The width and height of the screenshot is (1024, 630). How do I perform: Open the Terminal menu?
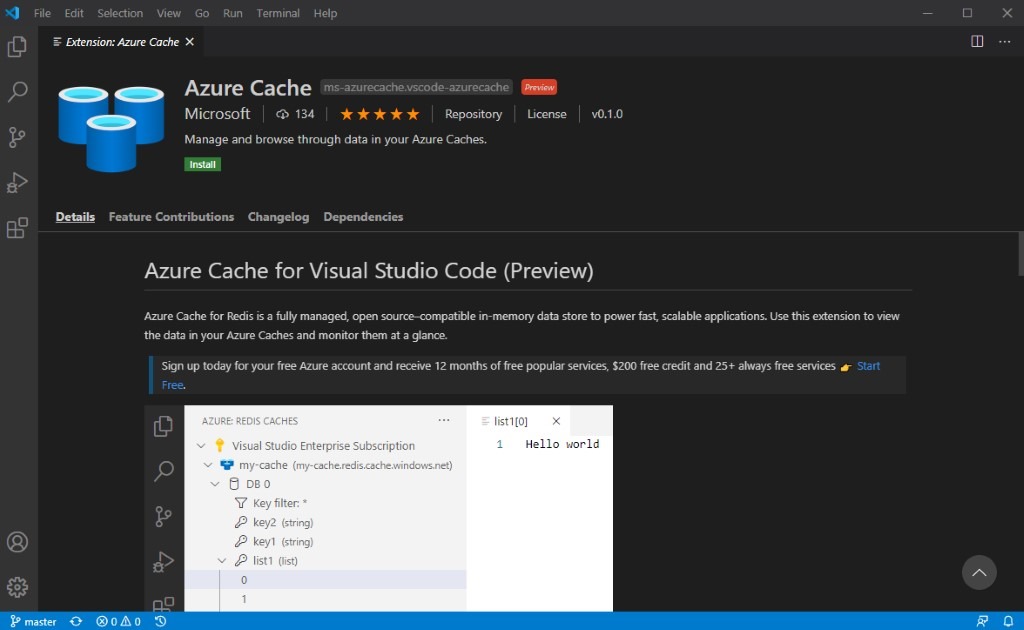coord(278,13)
